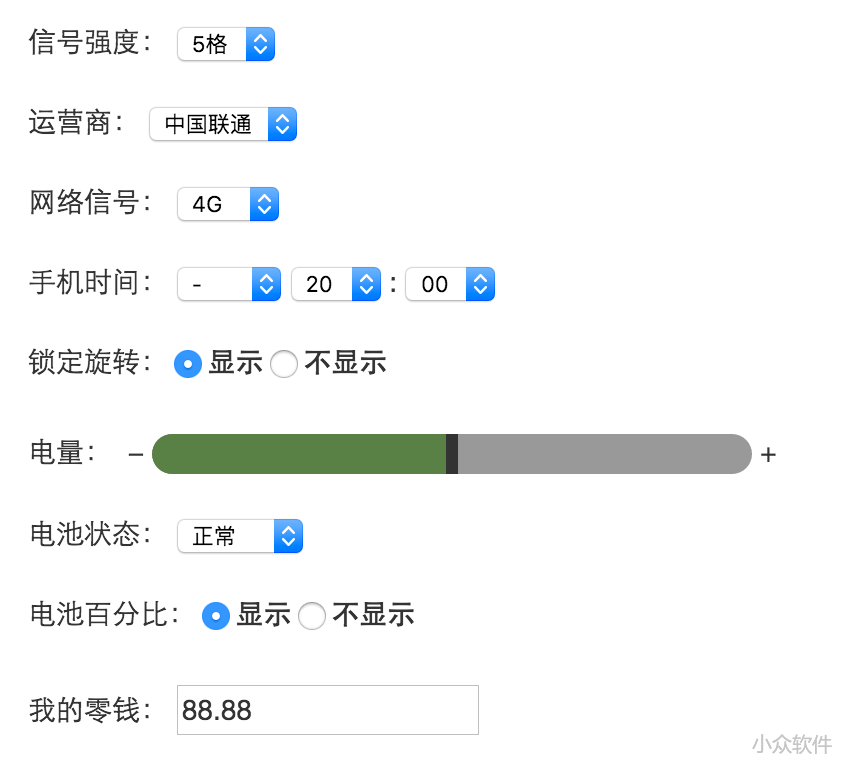Click the minus sign to decrease 电量

pyautogui.click(x=136, y=455)
